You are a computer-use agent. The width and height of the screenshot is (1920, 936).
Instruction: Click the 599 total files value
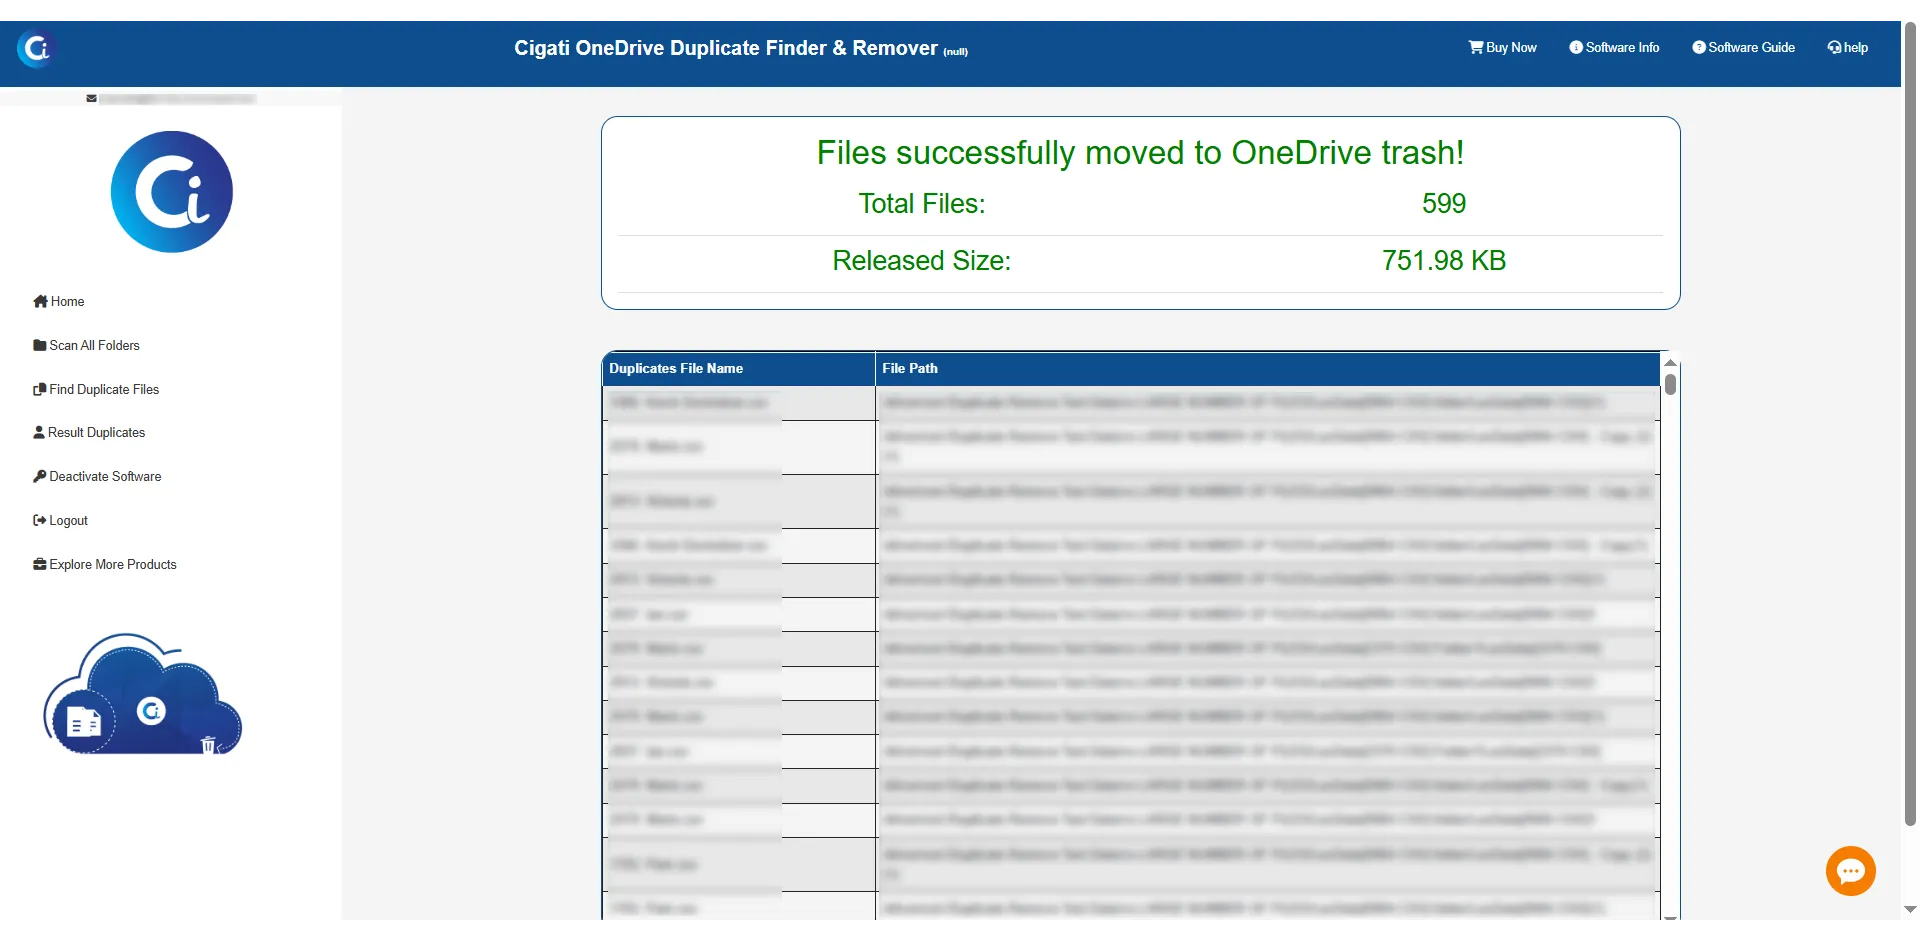coord(1444,204)
